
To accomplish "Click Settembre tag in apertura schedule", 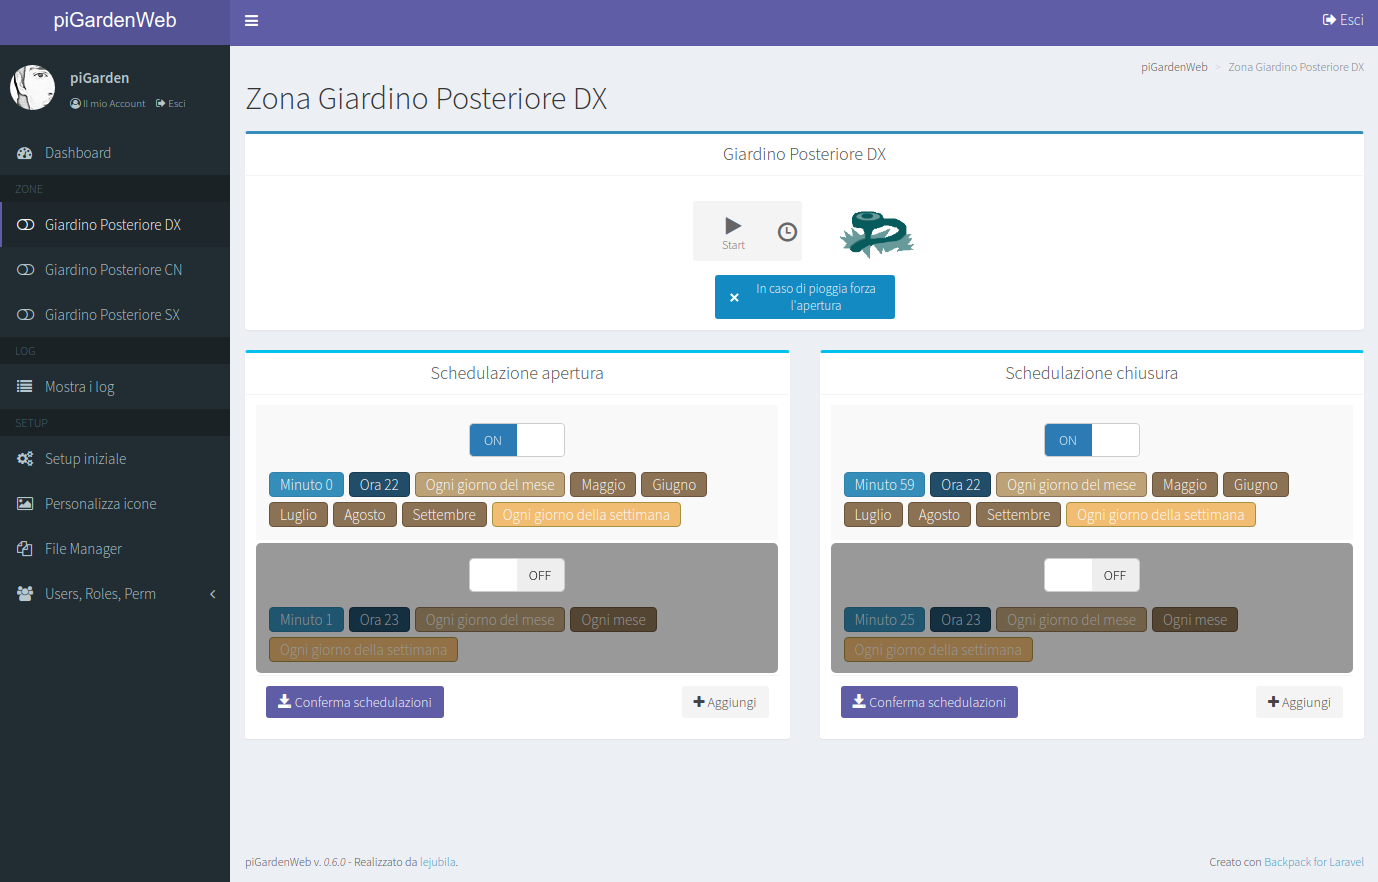I will point(444,515).
